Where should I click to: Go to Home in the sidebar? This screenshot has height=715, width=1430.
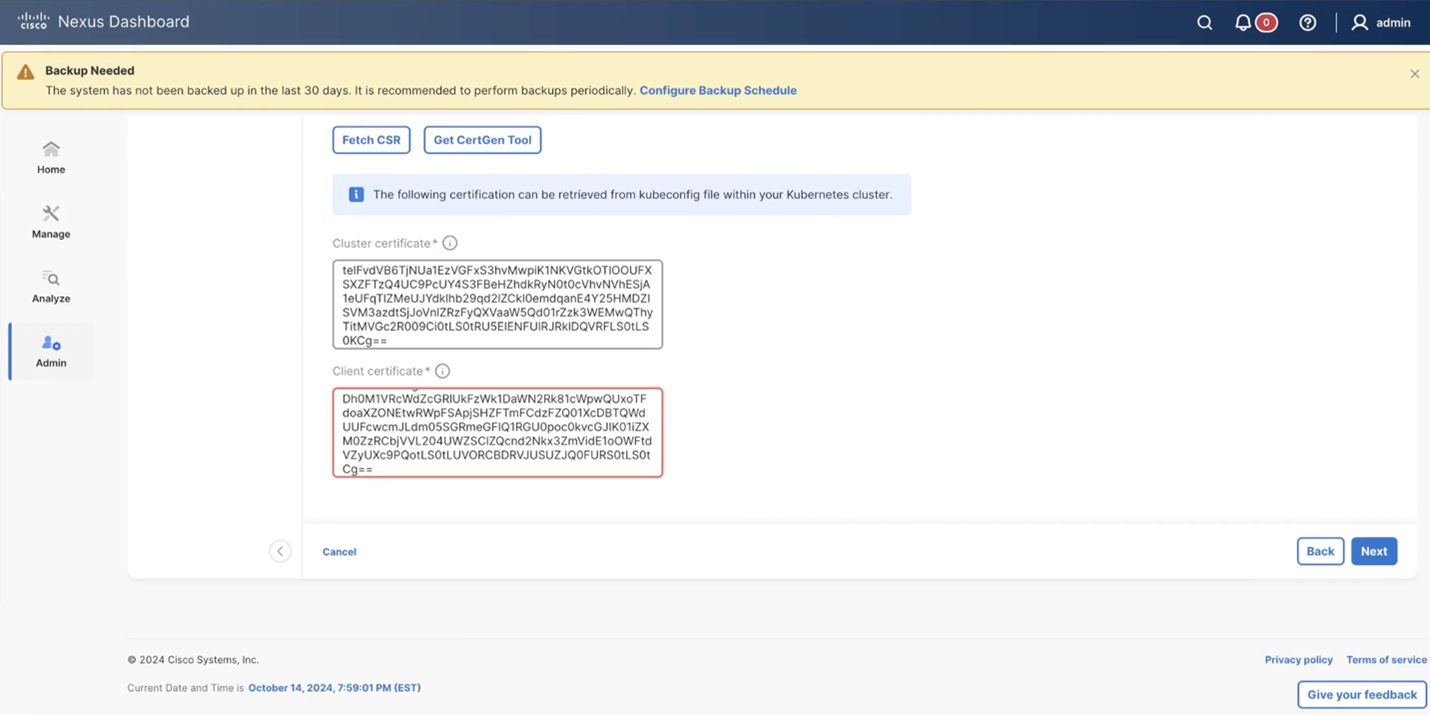(51, 157)
